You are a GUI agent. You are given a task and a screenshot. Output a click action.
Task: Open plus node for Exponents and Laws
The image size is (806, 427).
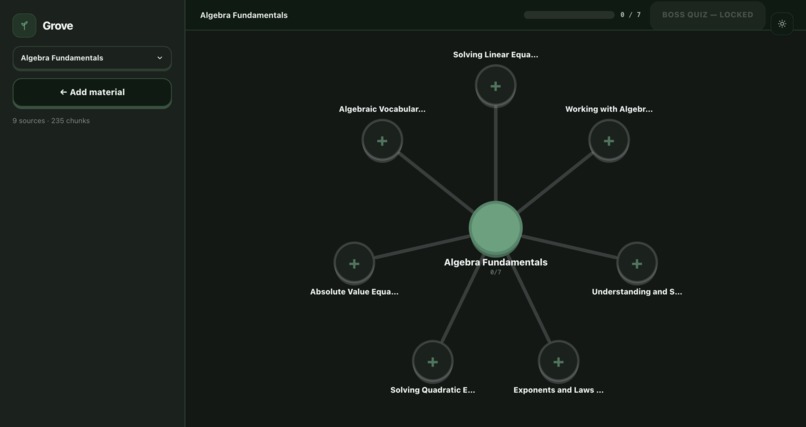coord(558,362)
